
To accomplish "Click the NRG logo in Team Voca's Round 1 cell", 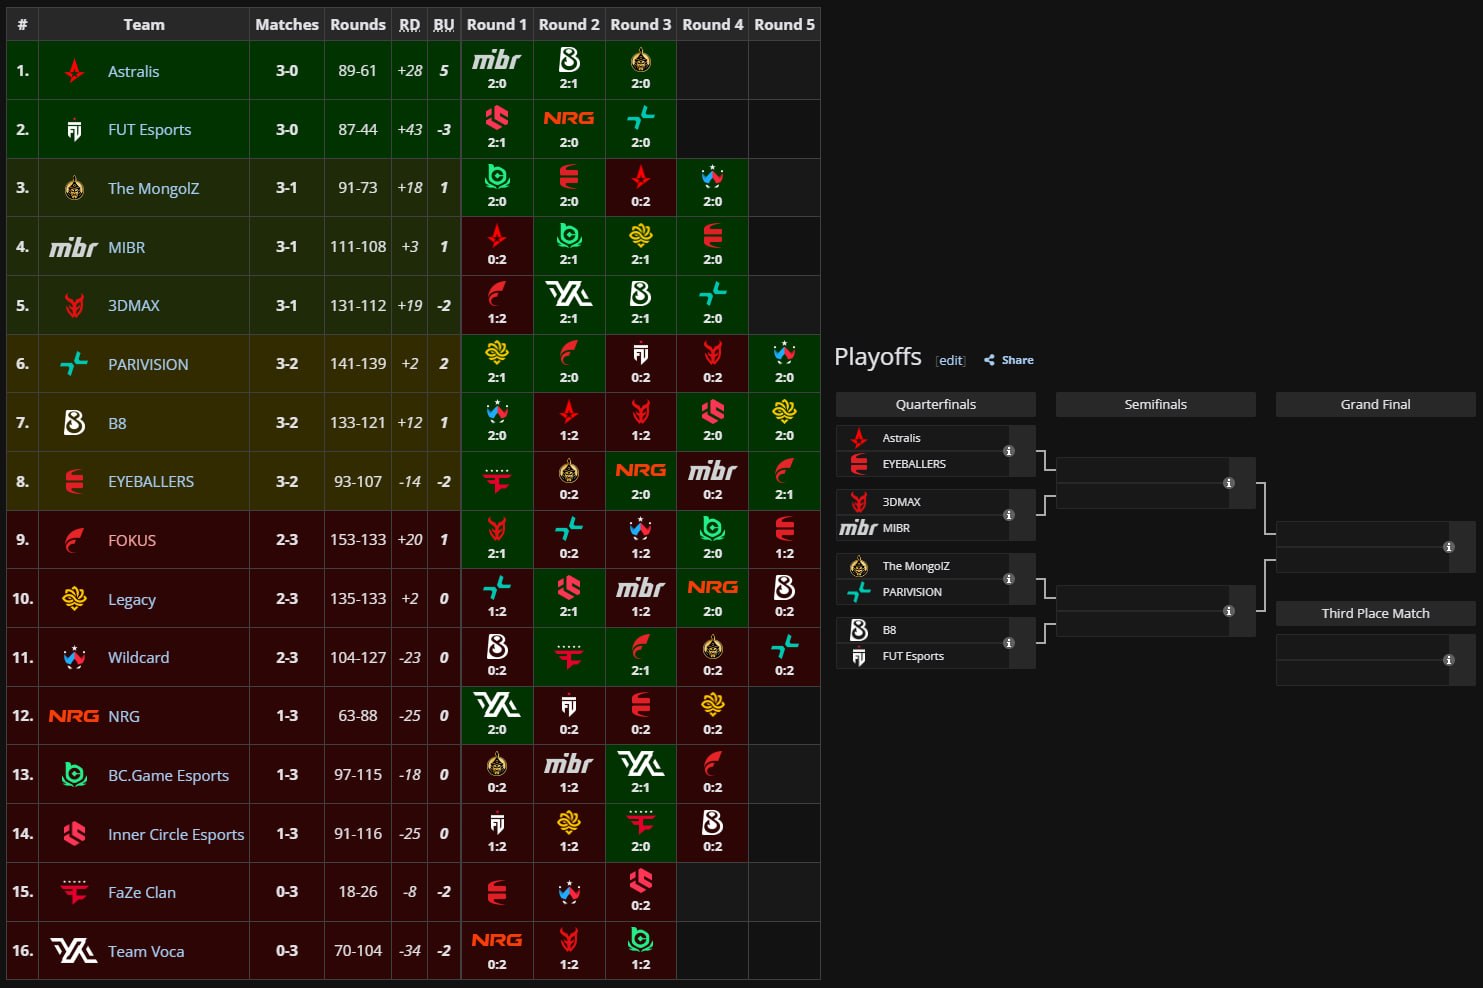I will point(497,940).
